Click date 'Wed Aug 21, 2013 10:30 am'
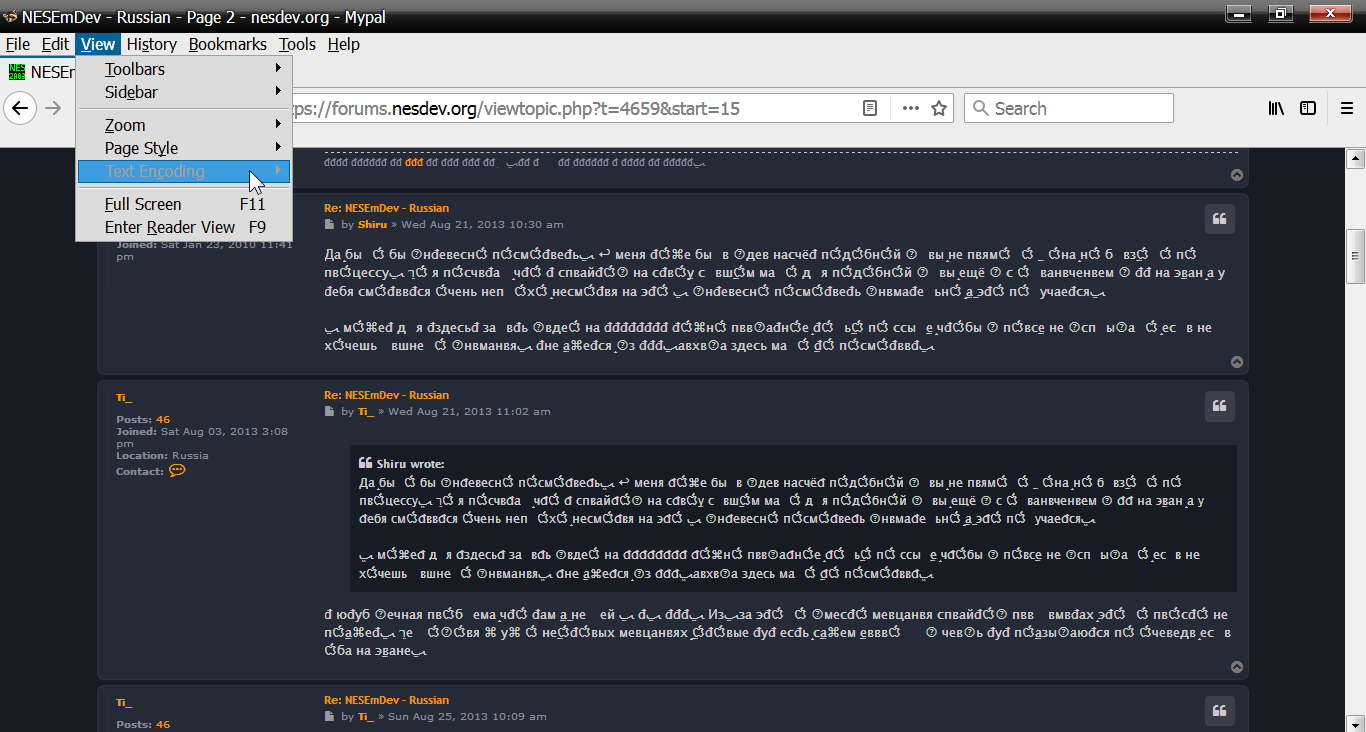 tap(482, 224)
